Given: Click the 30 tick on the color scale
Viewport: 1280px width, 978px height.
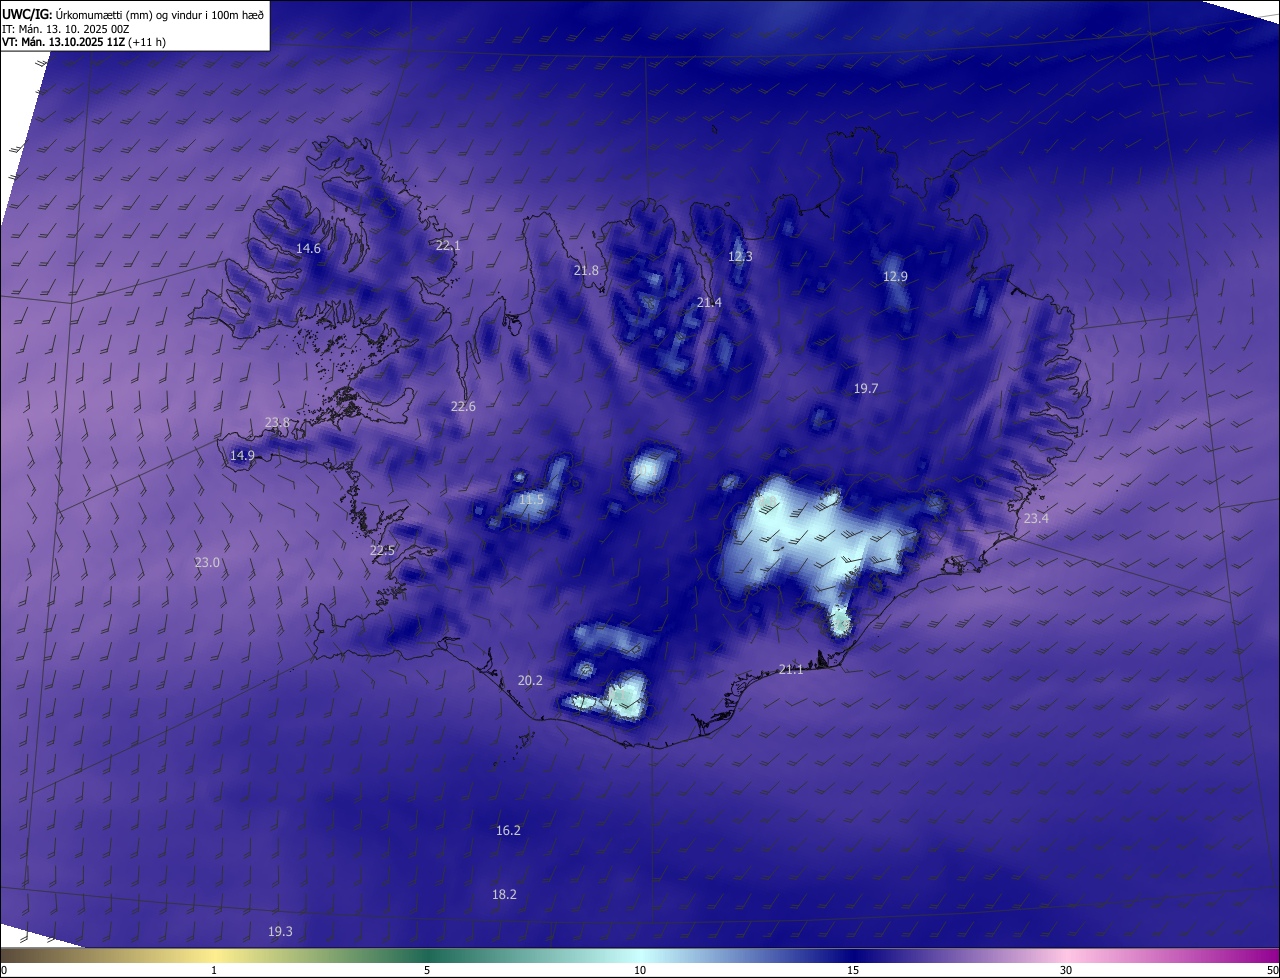Looking at the screenshot, I should tap(1066, 970).
